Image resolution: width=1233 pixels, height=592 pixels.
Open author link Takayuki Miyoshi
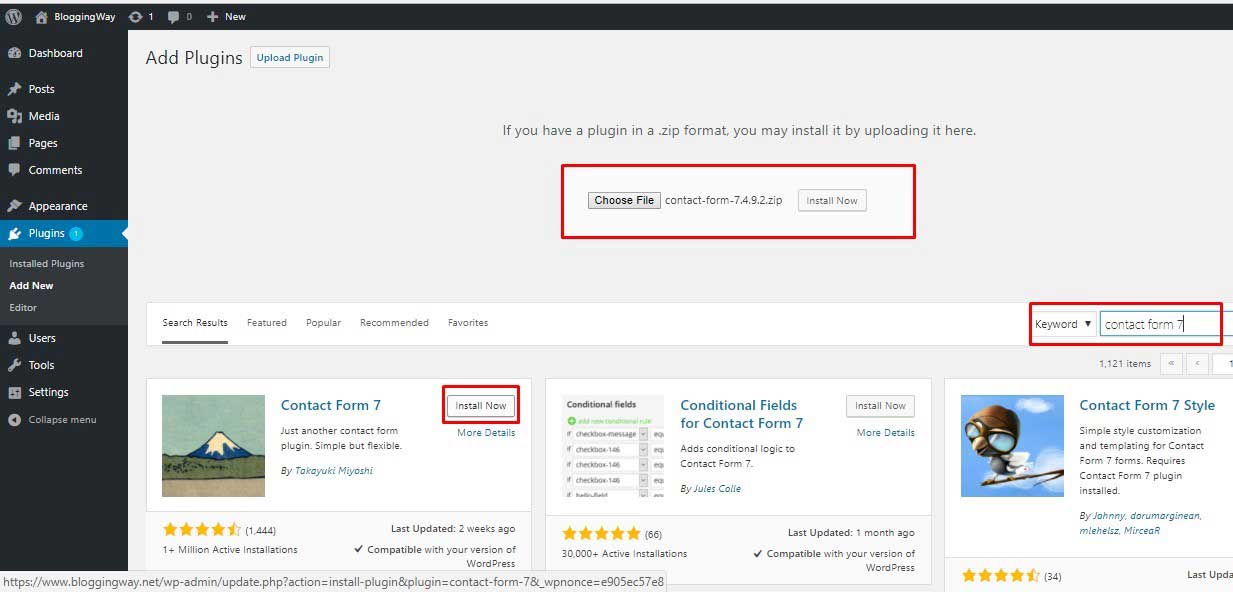point(334,471)
